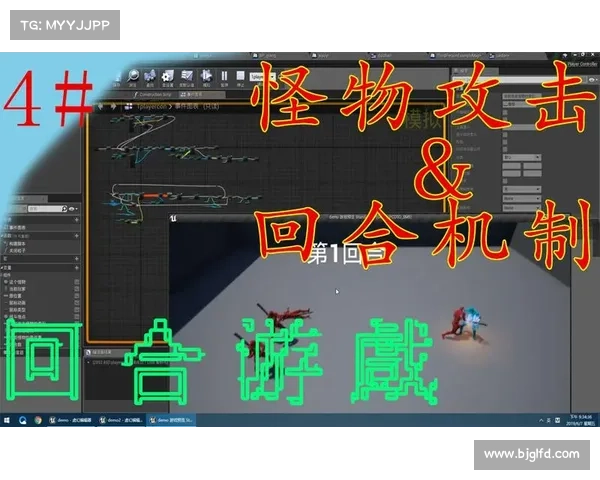This screenshot has height=480, width=600.
Task: Open the debug object dropdown in toolbar
Action: pyautogui.click(x=262, y=77)
